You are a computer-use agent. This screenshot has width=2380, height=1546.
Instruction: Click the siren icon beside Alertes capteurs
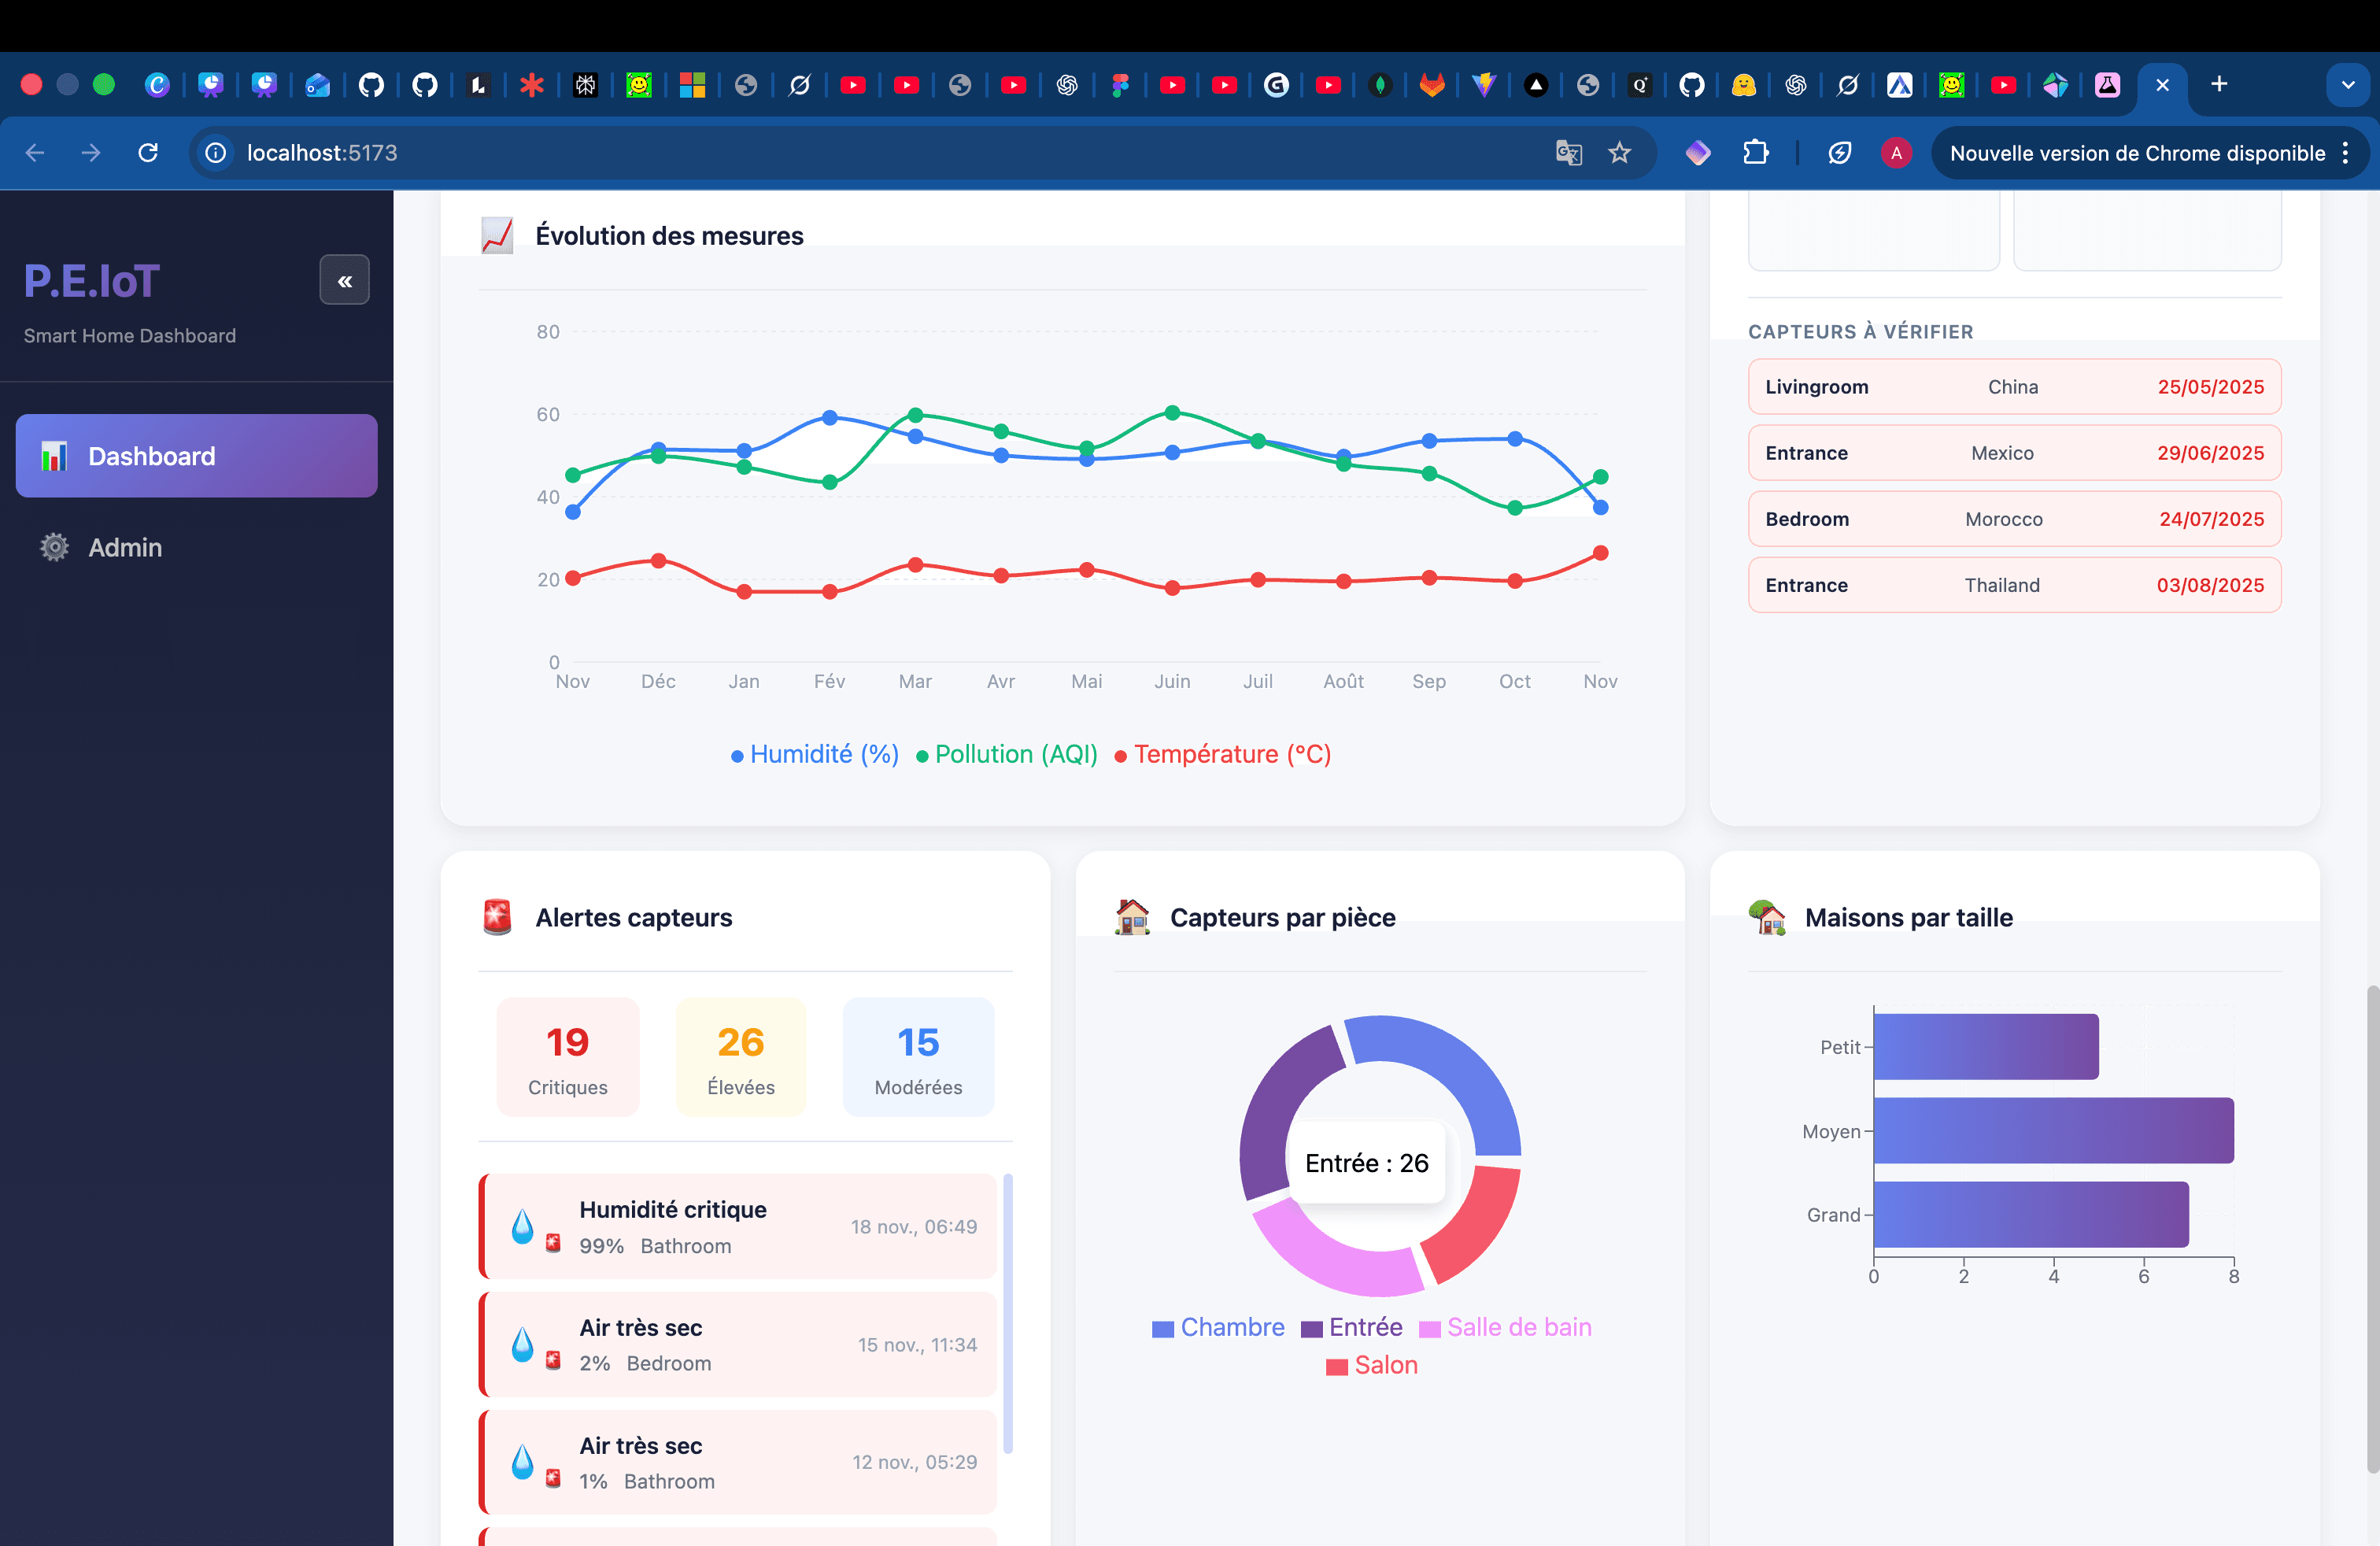click(497, 917)
